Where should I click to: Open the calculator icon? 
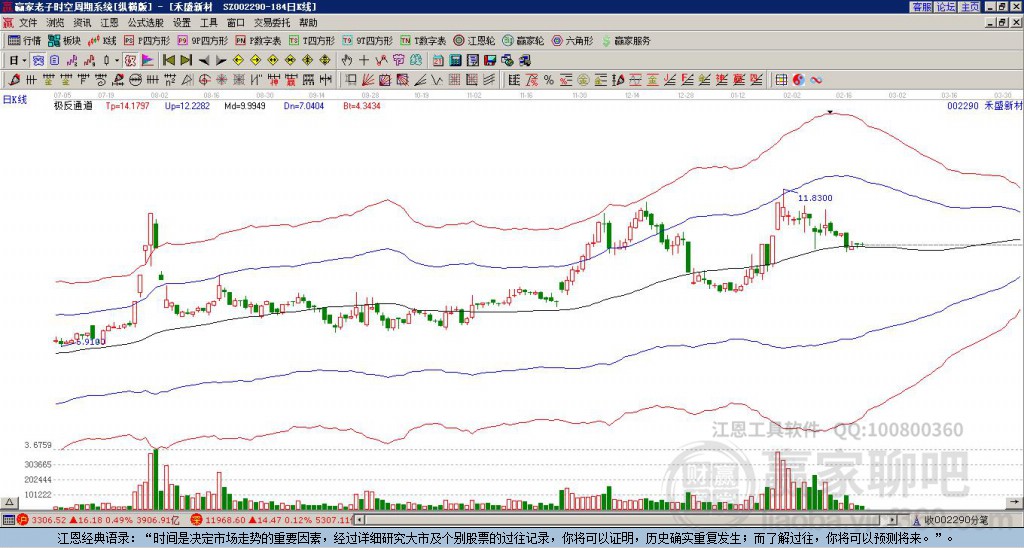point(455,61)
